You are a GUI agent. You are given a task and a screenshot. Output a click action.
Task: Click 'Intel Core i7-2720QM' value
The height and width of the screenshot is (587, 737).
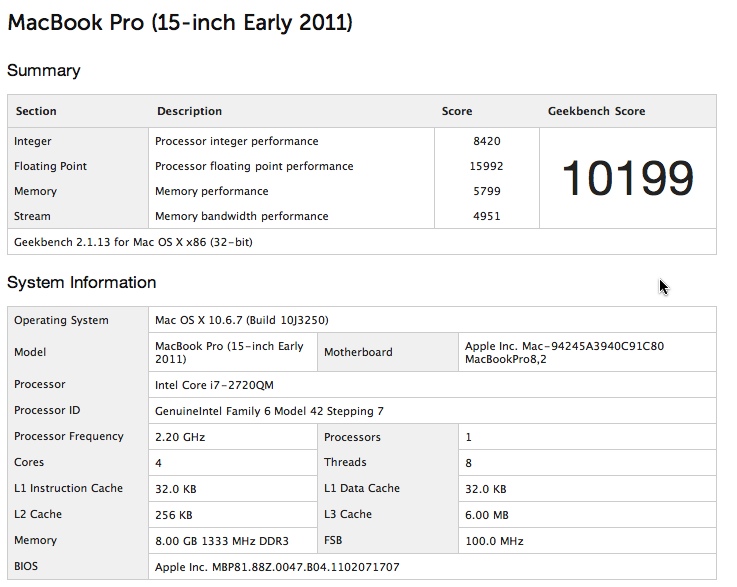[x=214, y=385]
